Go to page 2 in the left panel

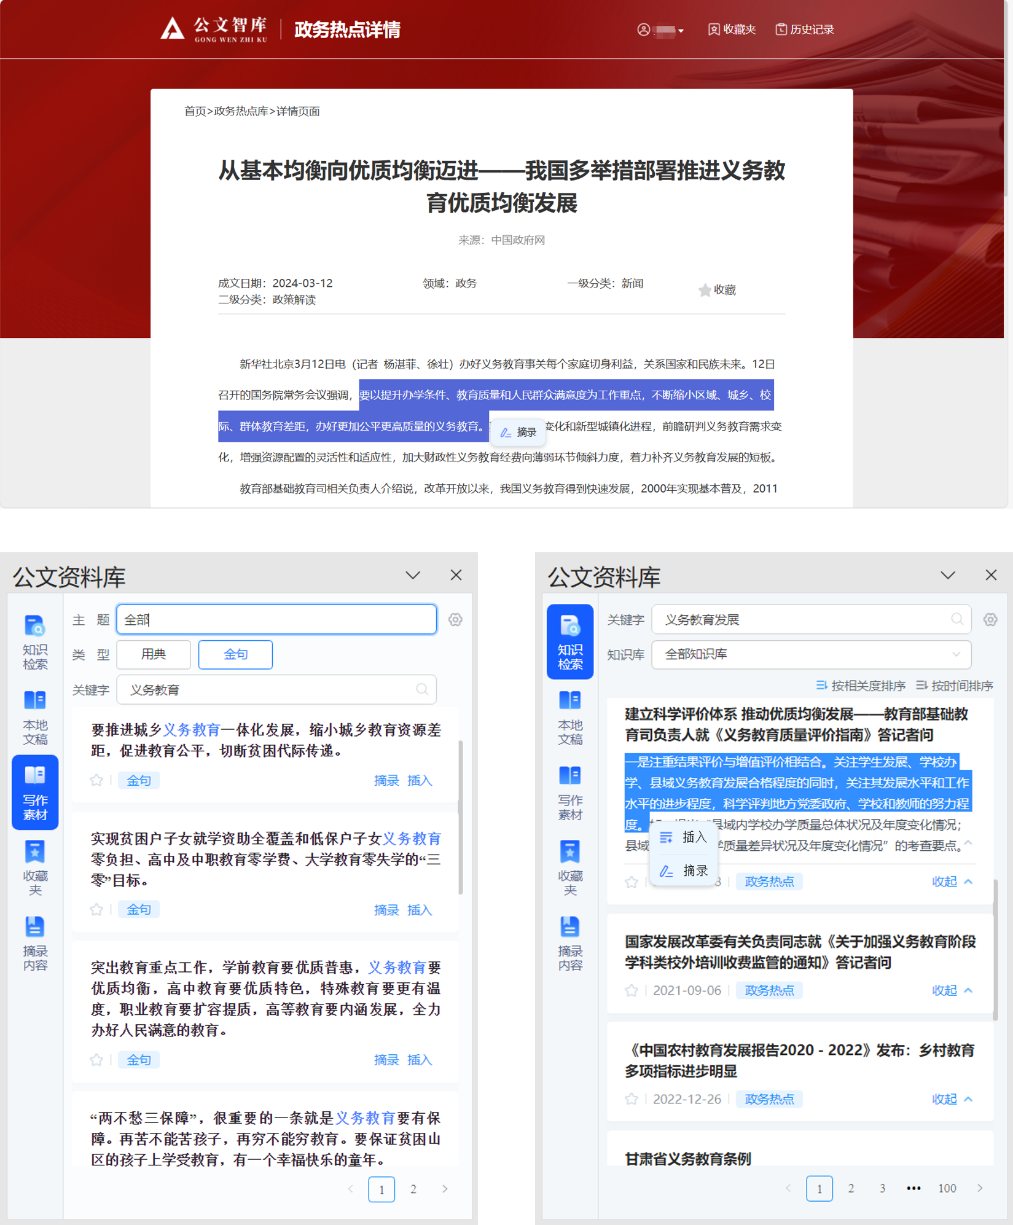413,1189
